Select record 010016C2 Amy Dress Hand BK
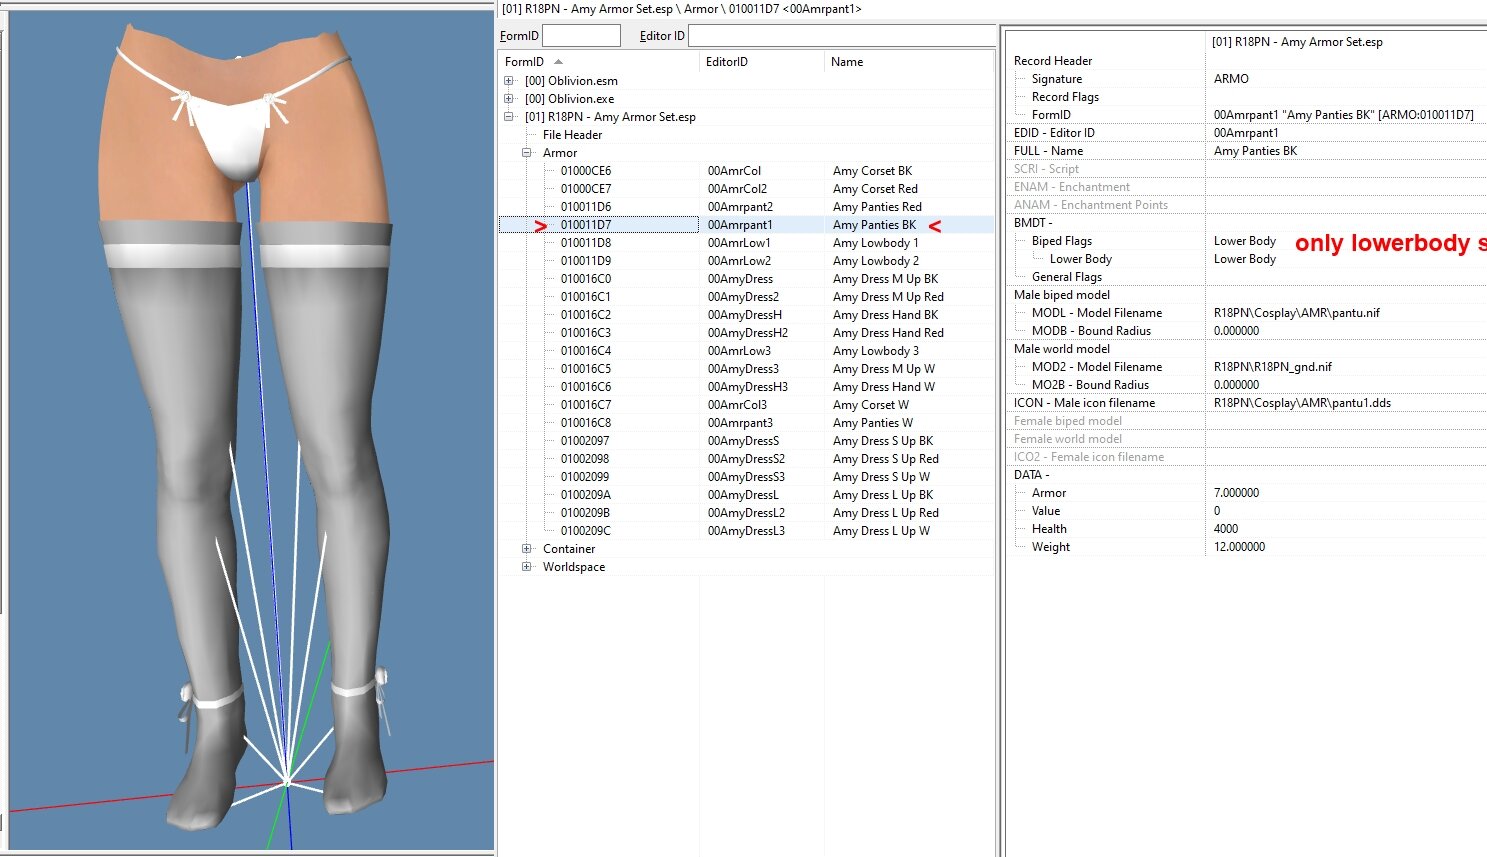This screenshot has width=1487, height=857. coord(746,315)
